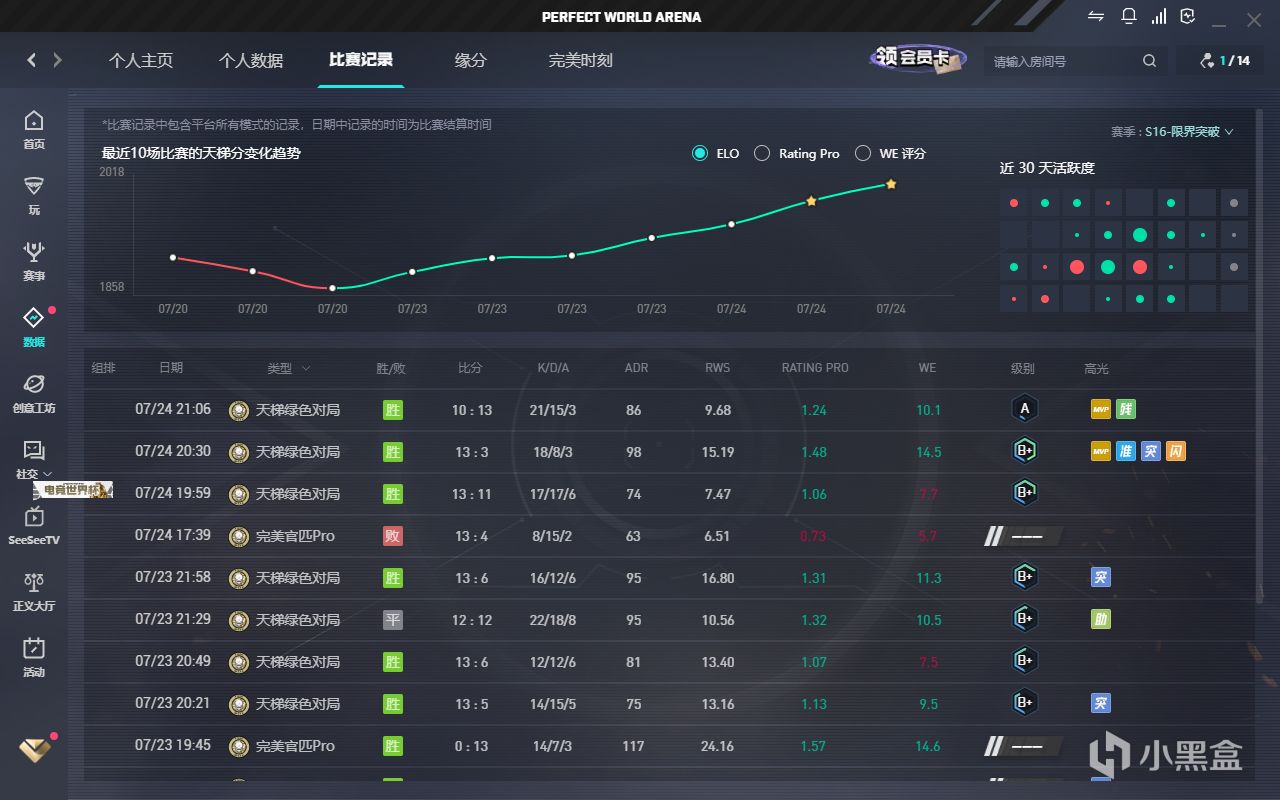The image size is (1280, 800).
Task: Open the 07/23 19:45 完美官匹Pro match
Action: coord(670,745)
